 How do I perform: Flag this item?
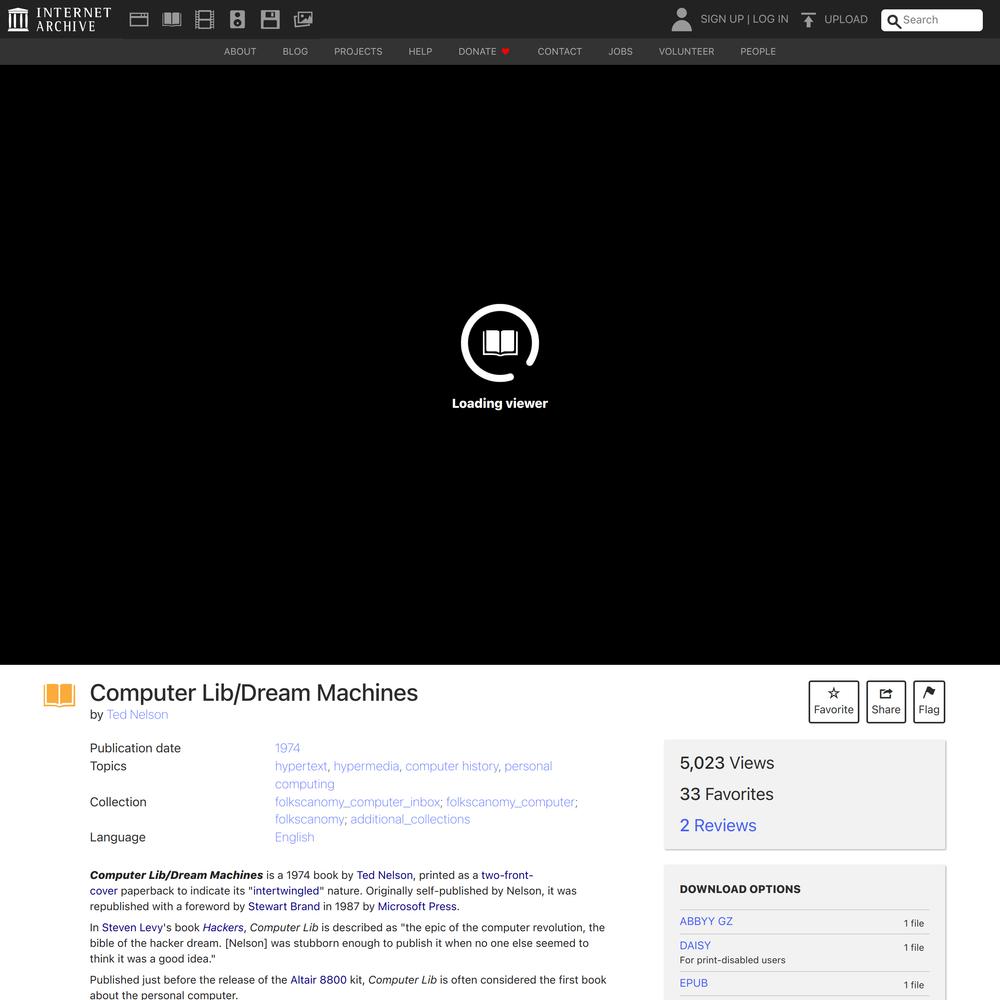click(929, 702)
